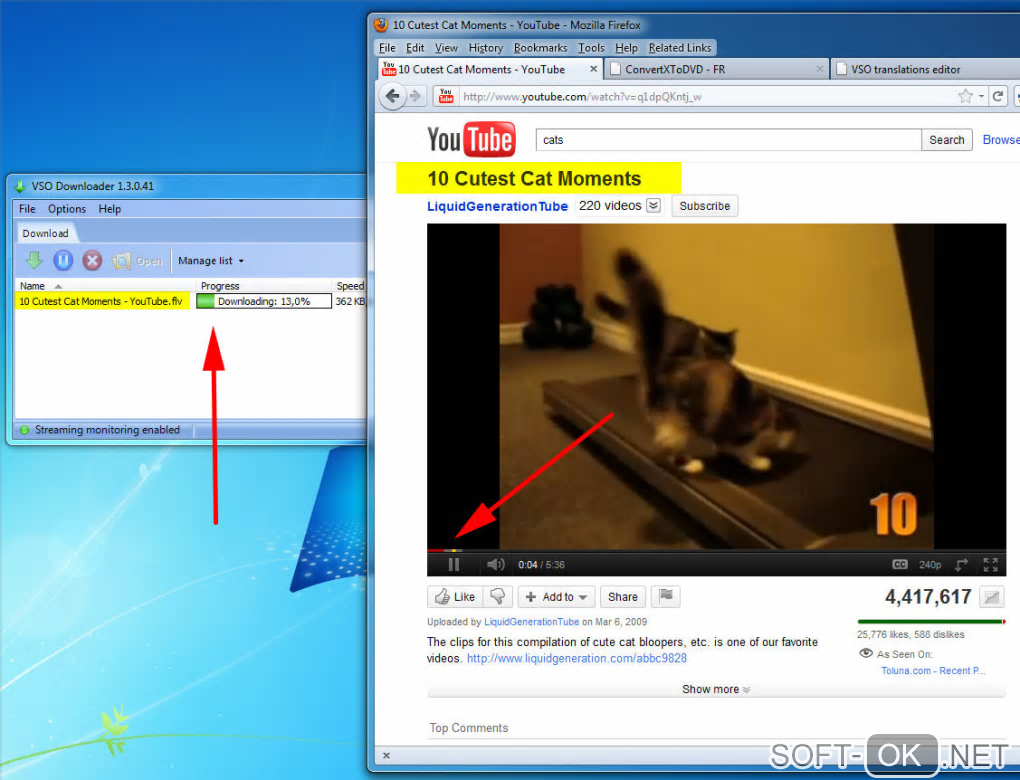Click the Downloading 13,0% progress bar
The width and height of the screenshot is (1020, 780).
pos(264,301)
